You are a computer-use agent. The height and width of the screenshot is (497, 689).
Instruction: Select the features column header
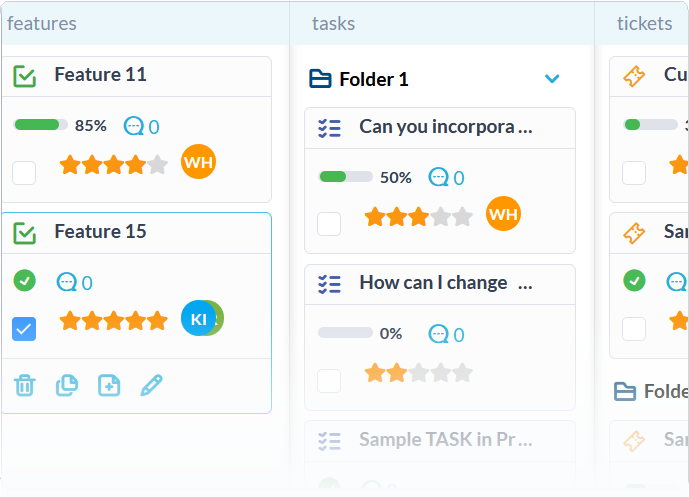pyautogui.click(x=42, y=23)
